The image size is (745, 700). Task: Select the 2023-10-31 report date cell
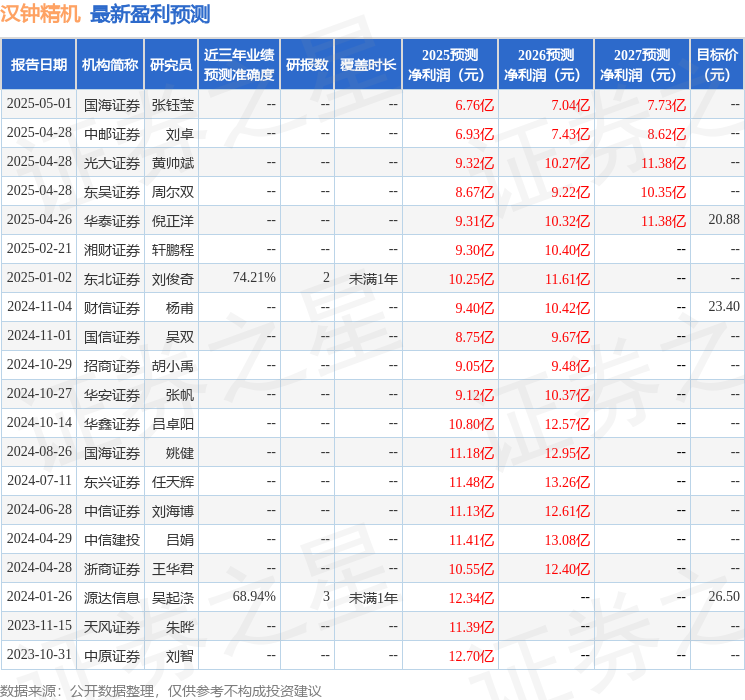point(40,655)
